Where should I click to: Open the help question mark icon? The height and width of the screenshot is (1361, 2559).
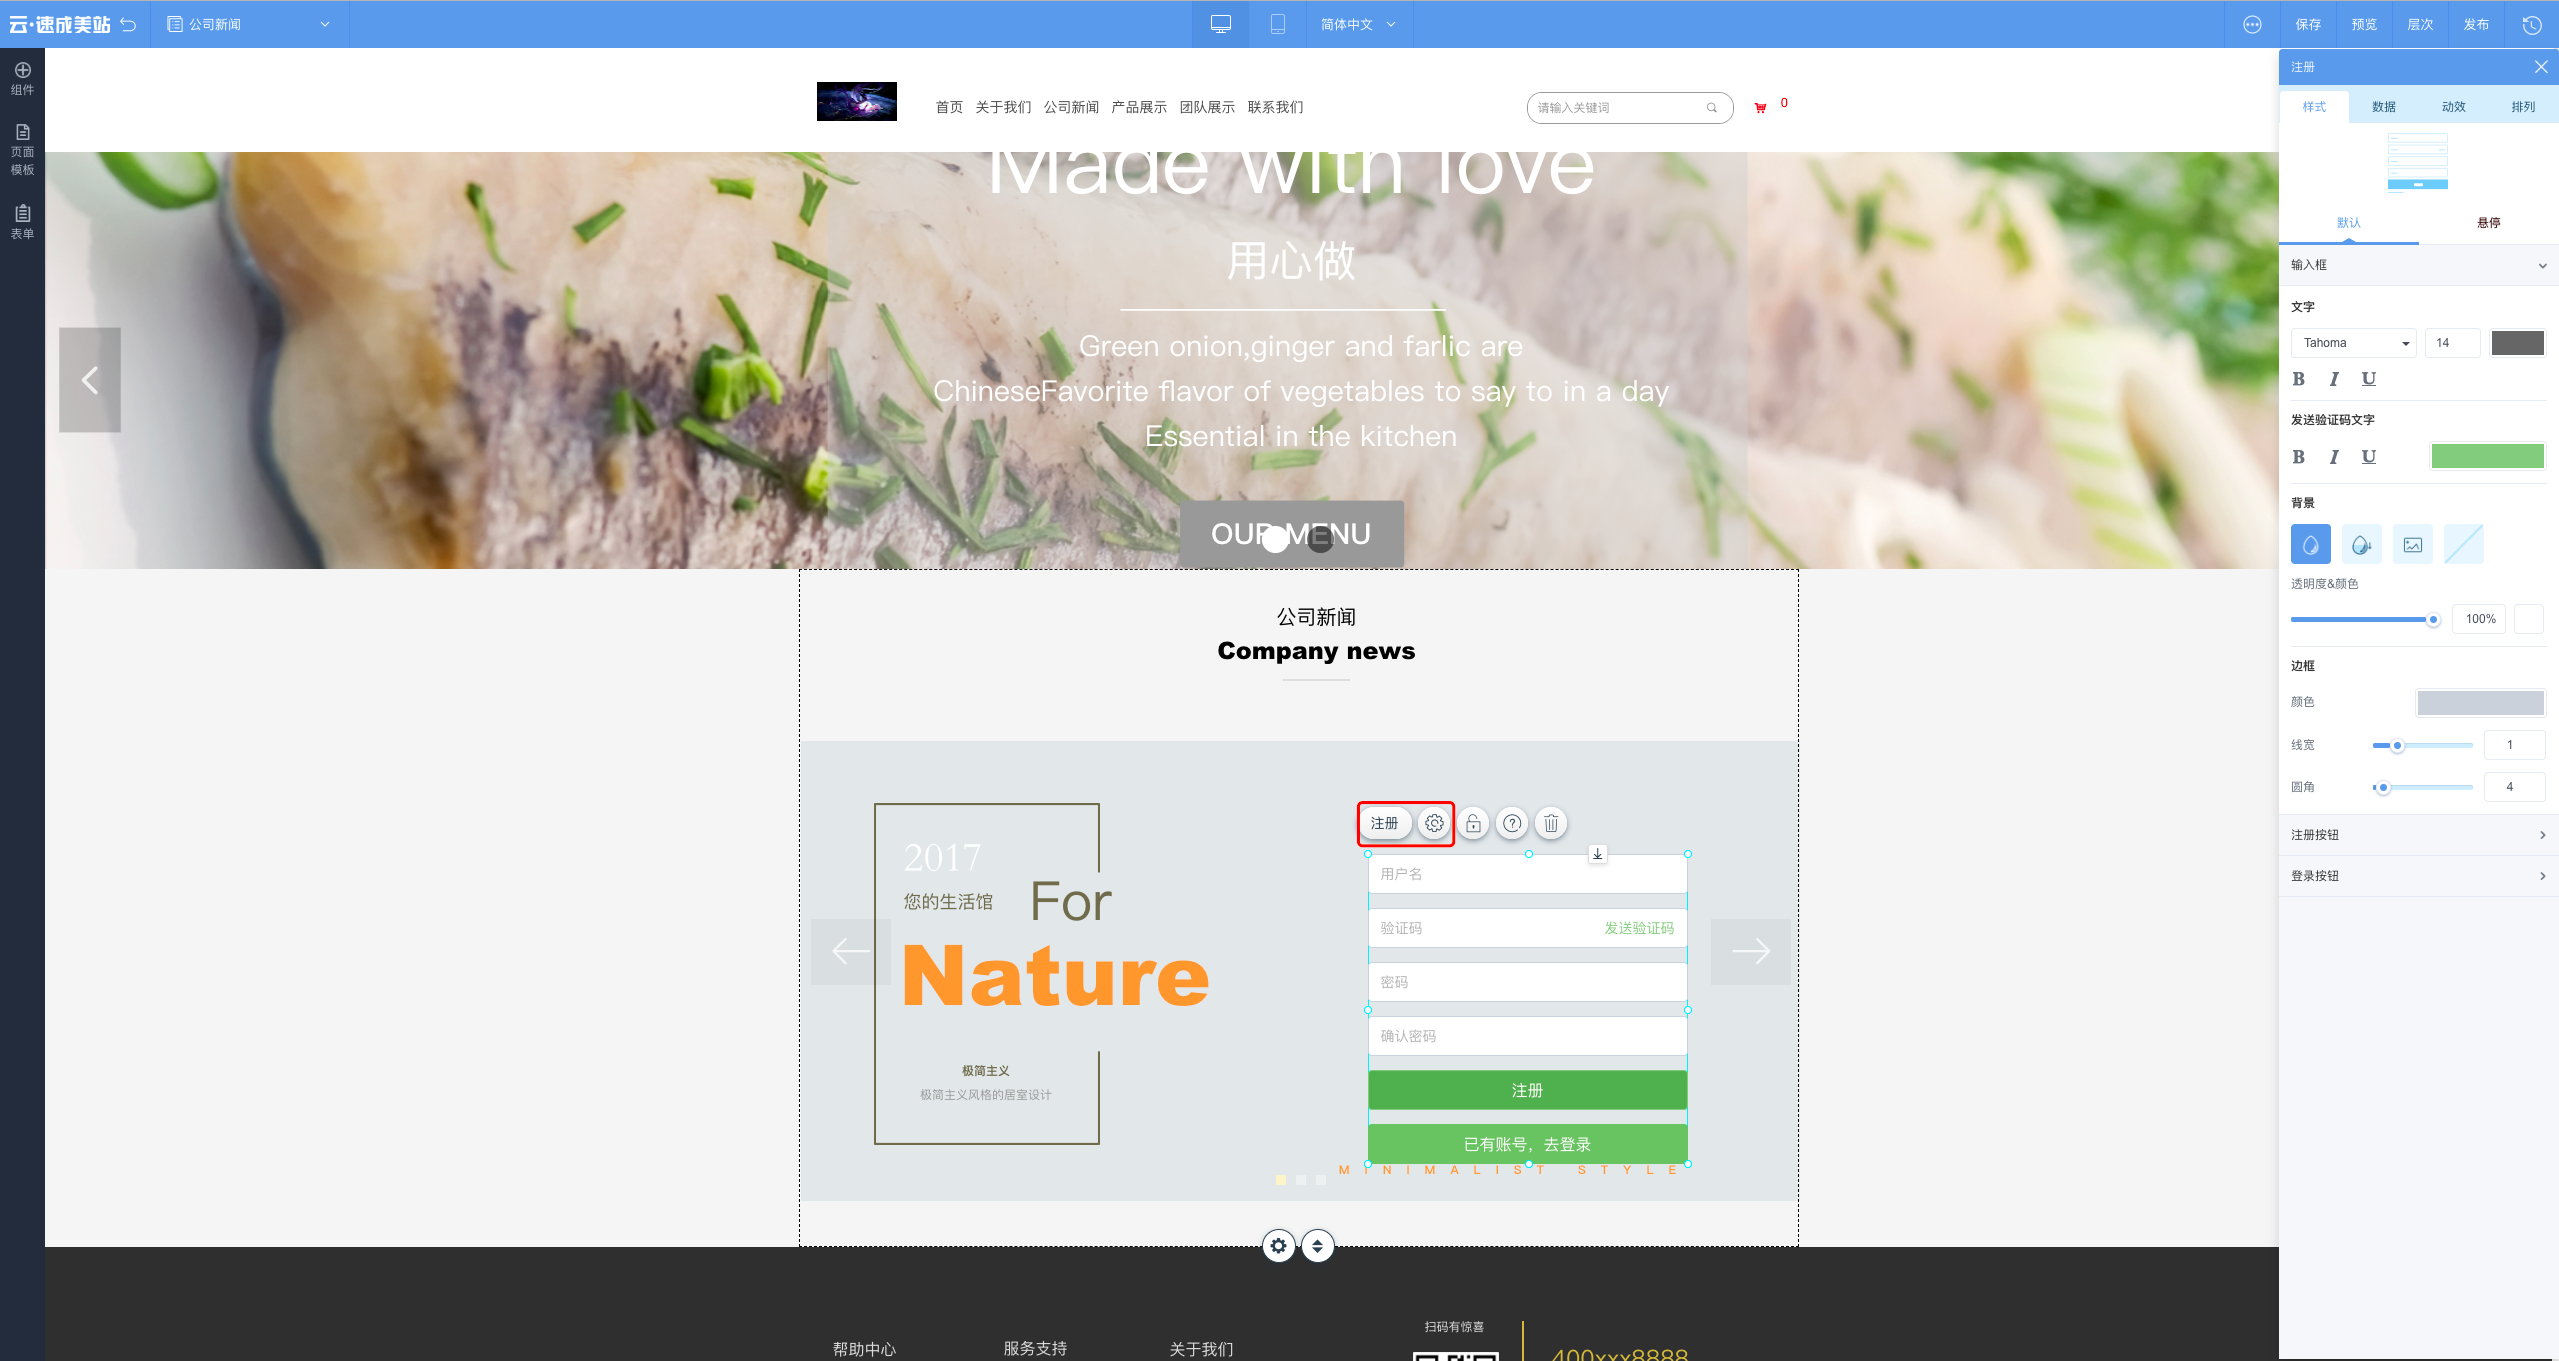click(1512, 823)
